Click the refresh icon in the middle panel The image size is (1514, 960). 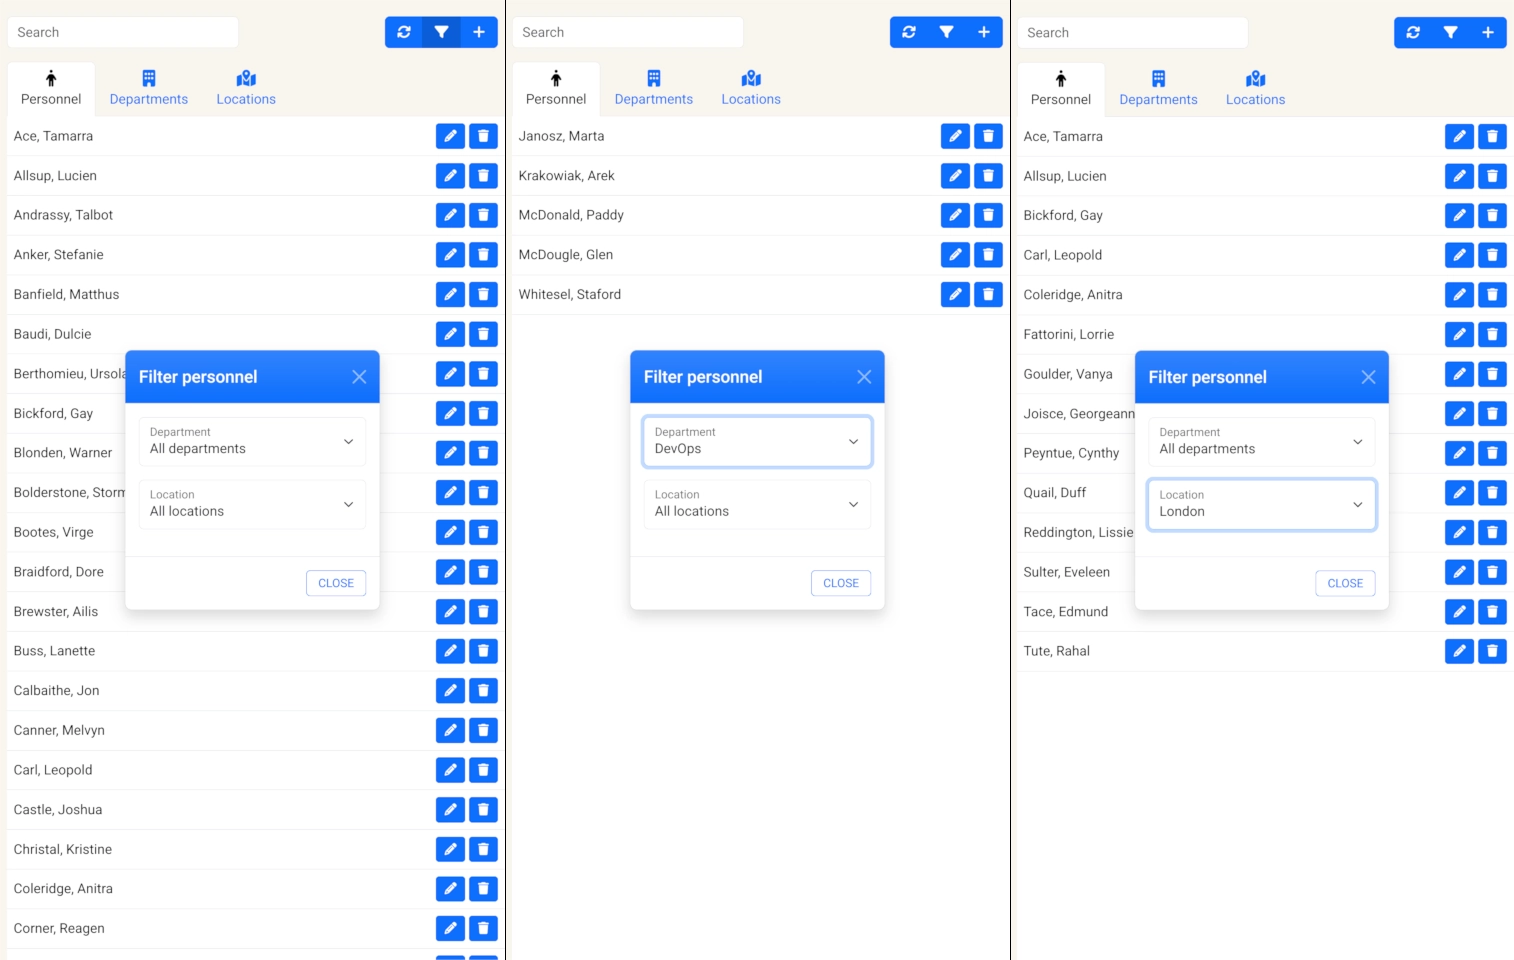(x=909, y=32)
